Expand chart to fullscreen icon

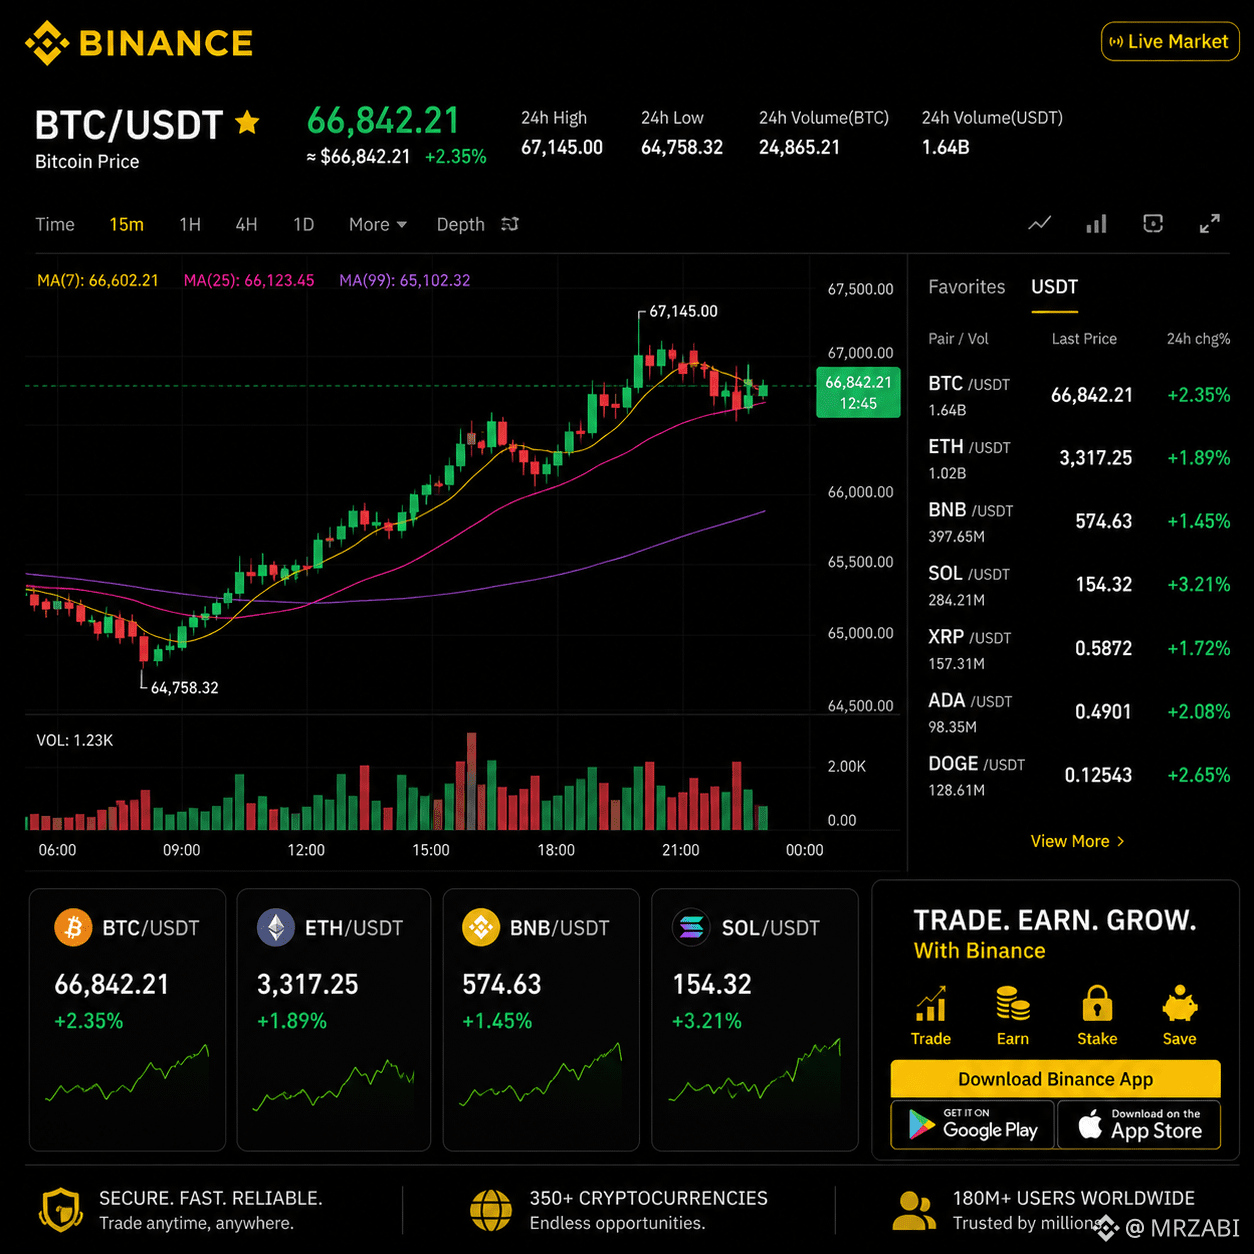(1210, 223)
